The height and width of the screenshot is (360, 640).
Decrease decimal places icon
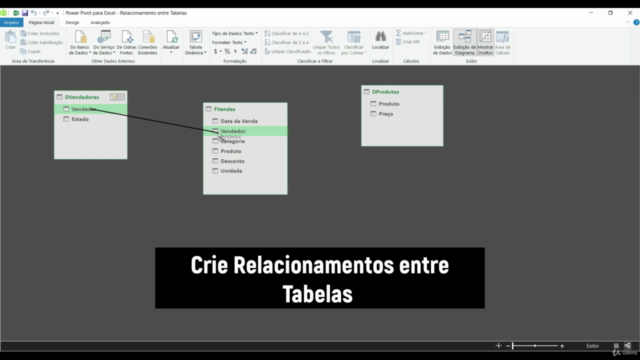(x=253, y=51)
